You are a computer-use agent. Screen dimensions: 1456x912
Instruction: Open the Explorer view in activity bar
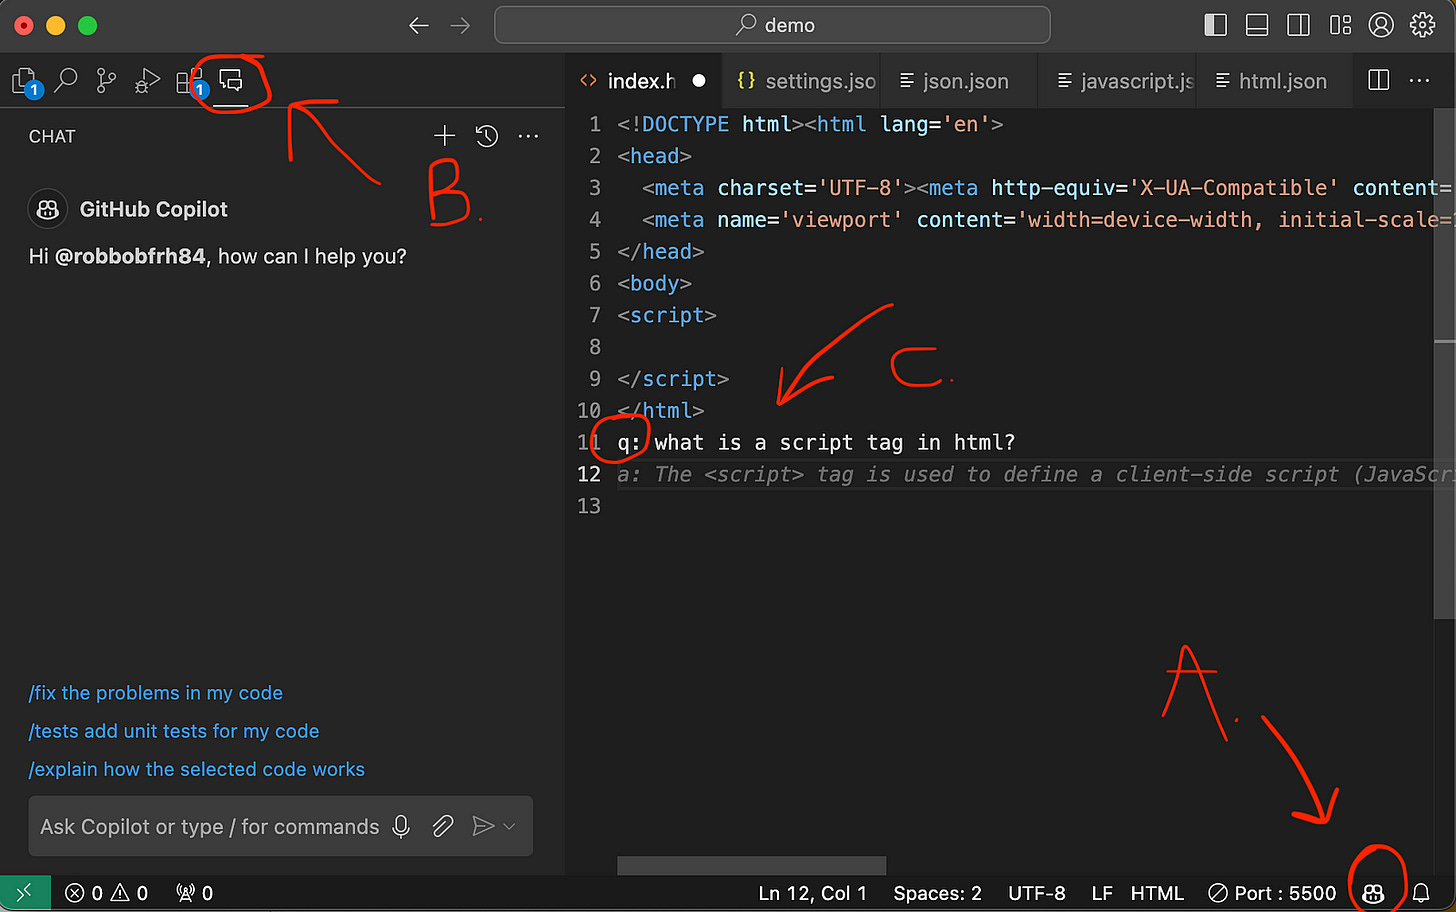click(x=25, y=82)
